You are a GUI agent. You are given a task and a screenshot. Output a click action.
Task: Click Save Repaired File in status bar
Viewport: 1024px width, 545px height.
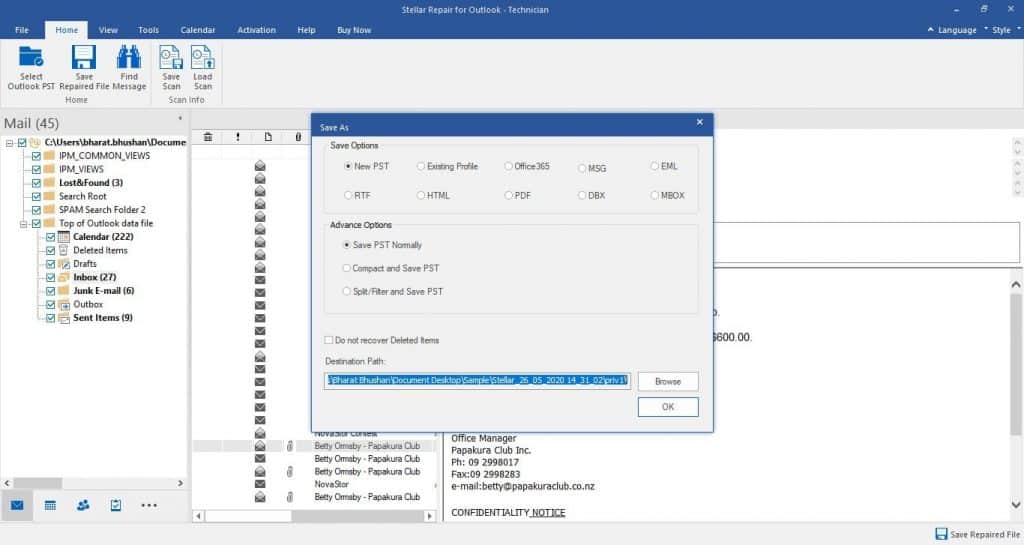(x=977, y=535)
